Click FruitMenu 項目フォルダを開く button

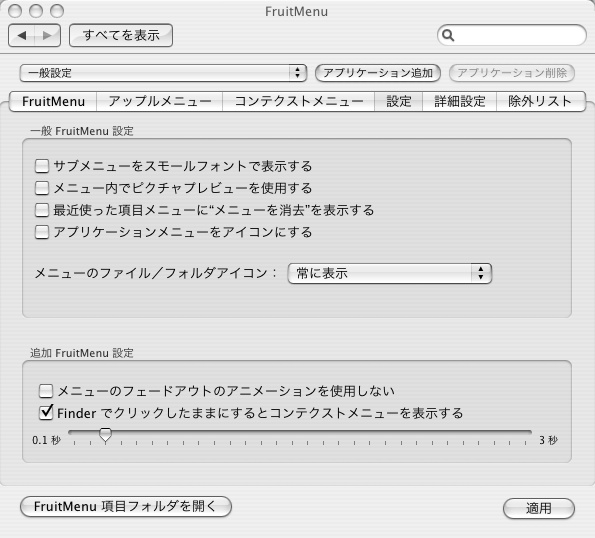tap(126, 507)
